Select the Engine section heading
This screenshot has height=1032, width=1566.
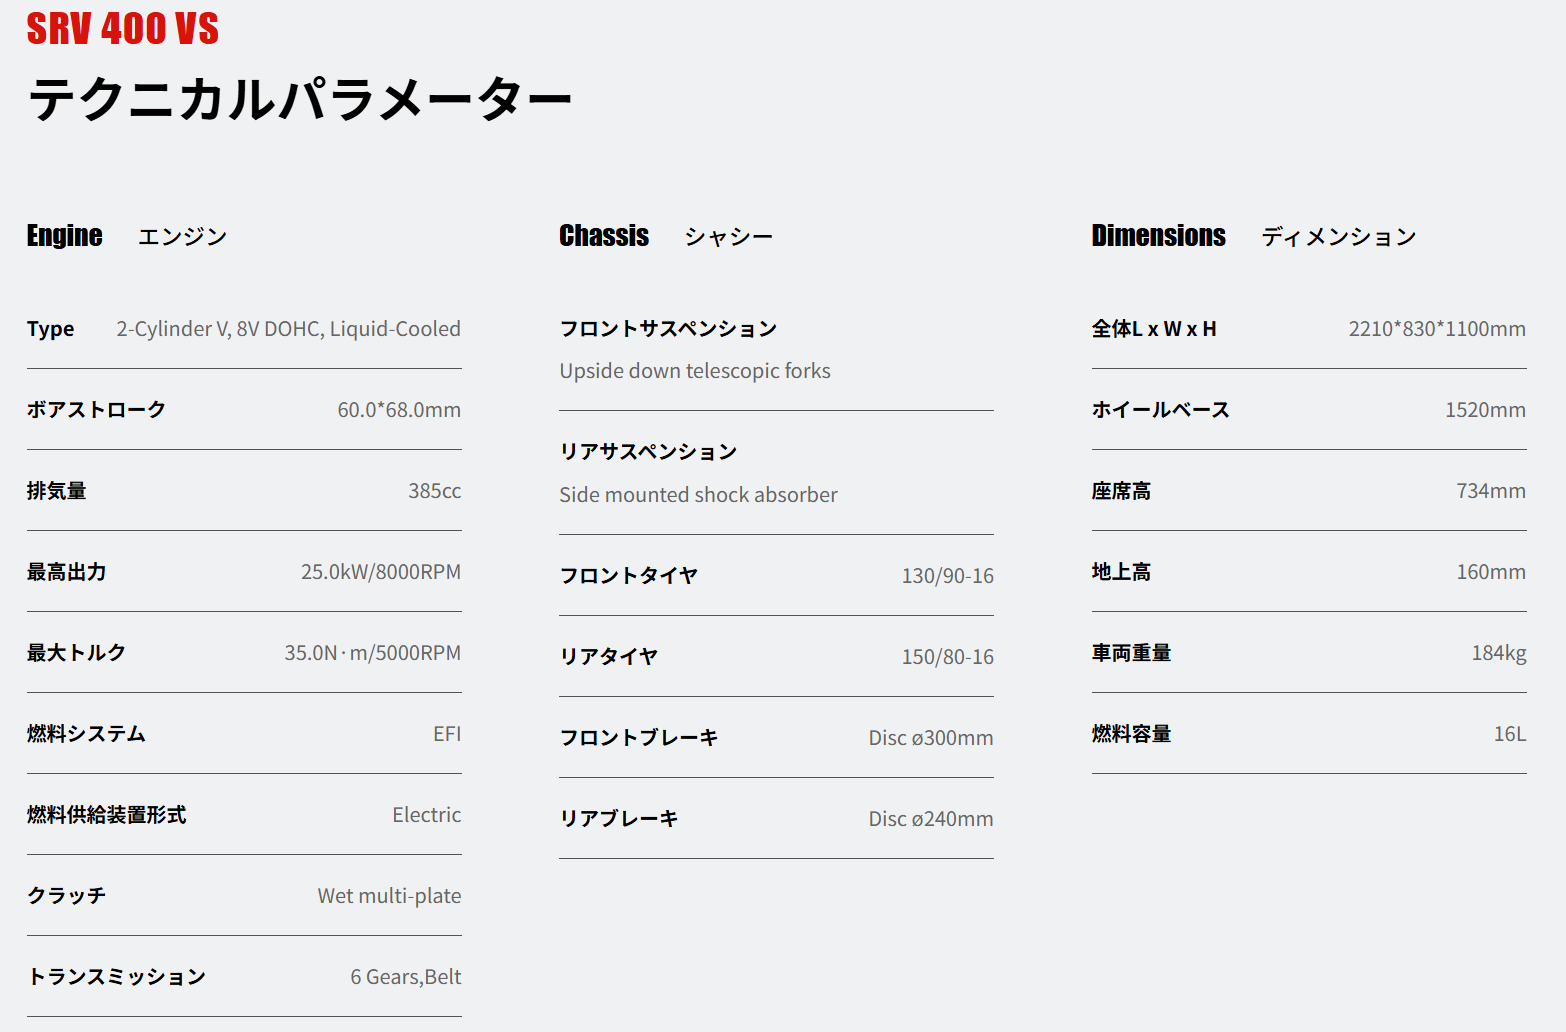[65, 236]
